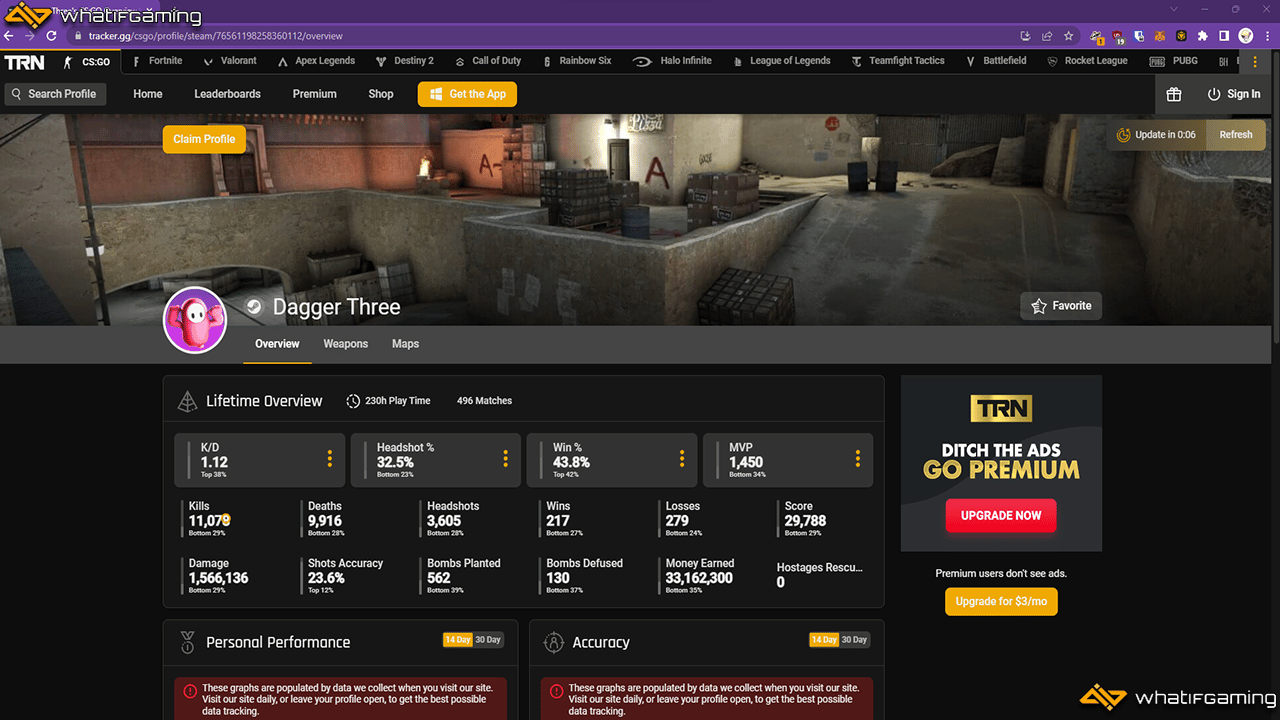Select 30 Day in Accuracy panel
This screenshot has height=720, width=1280.
855,640
